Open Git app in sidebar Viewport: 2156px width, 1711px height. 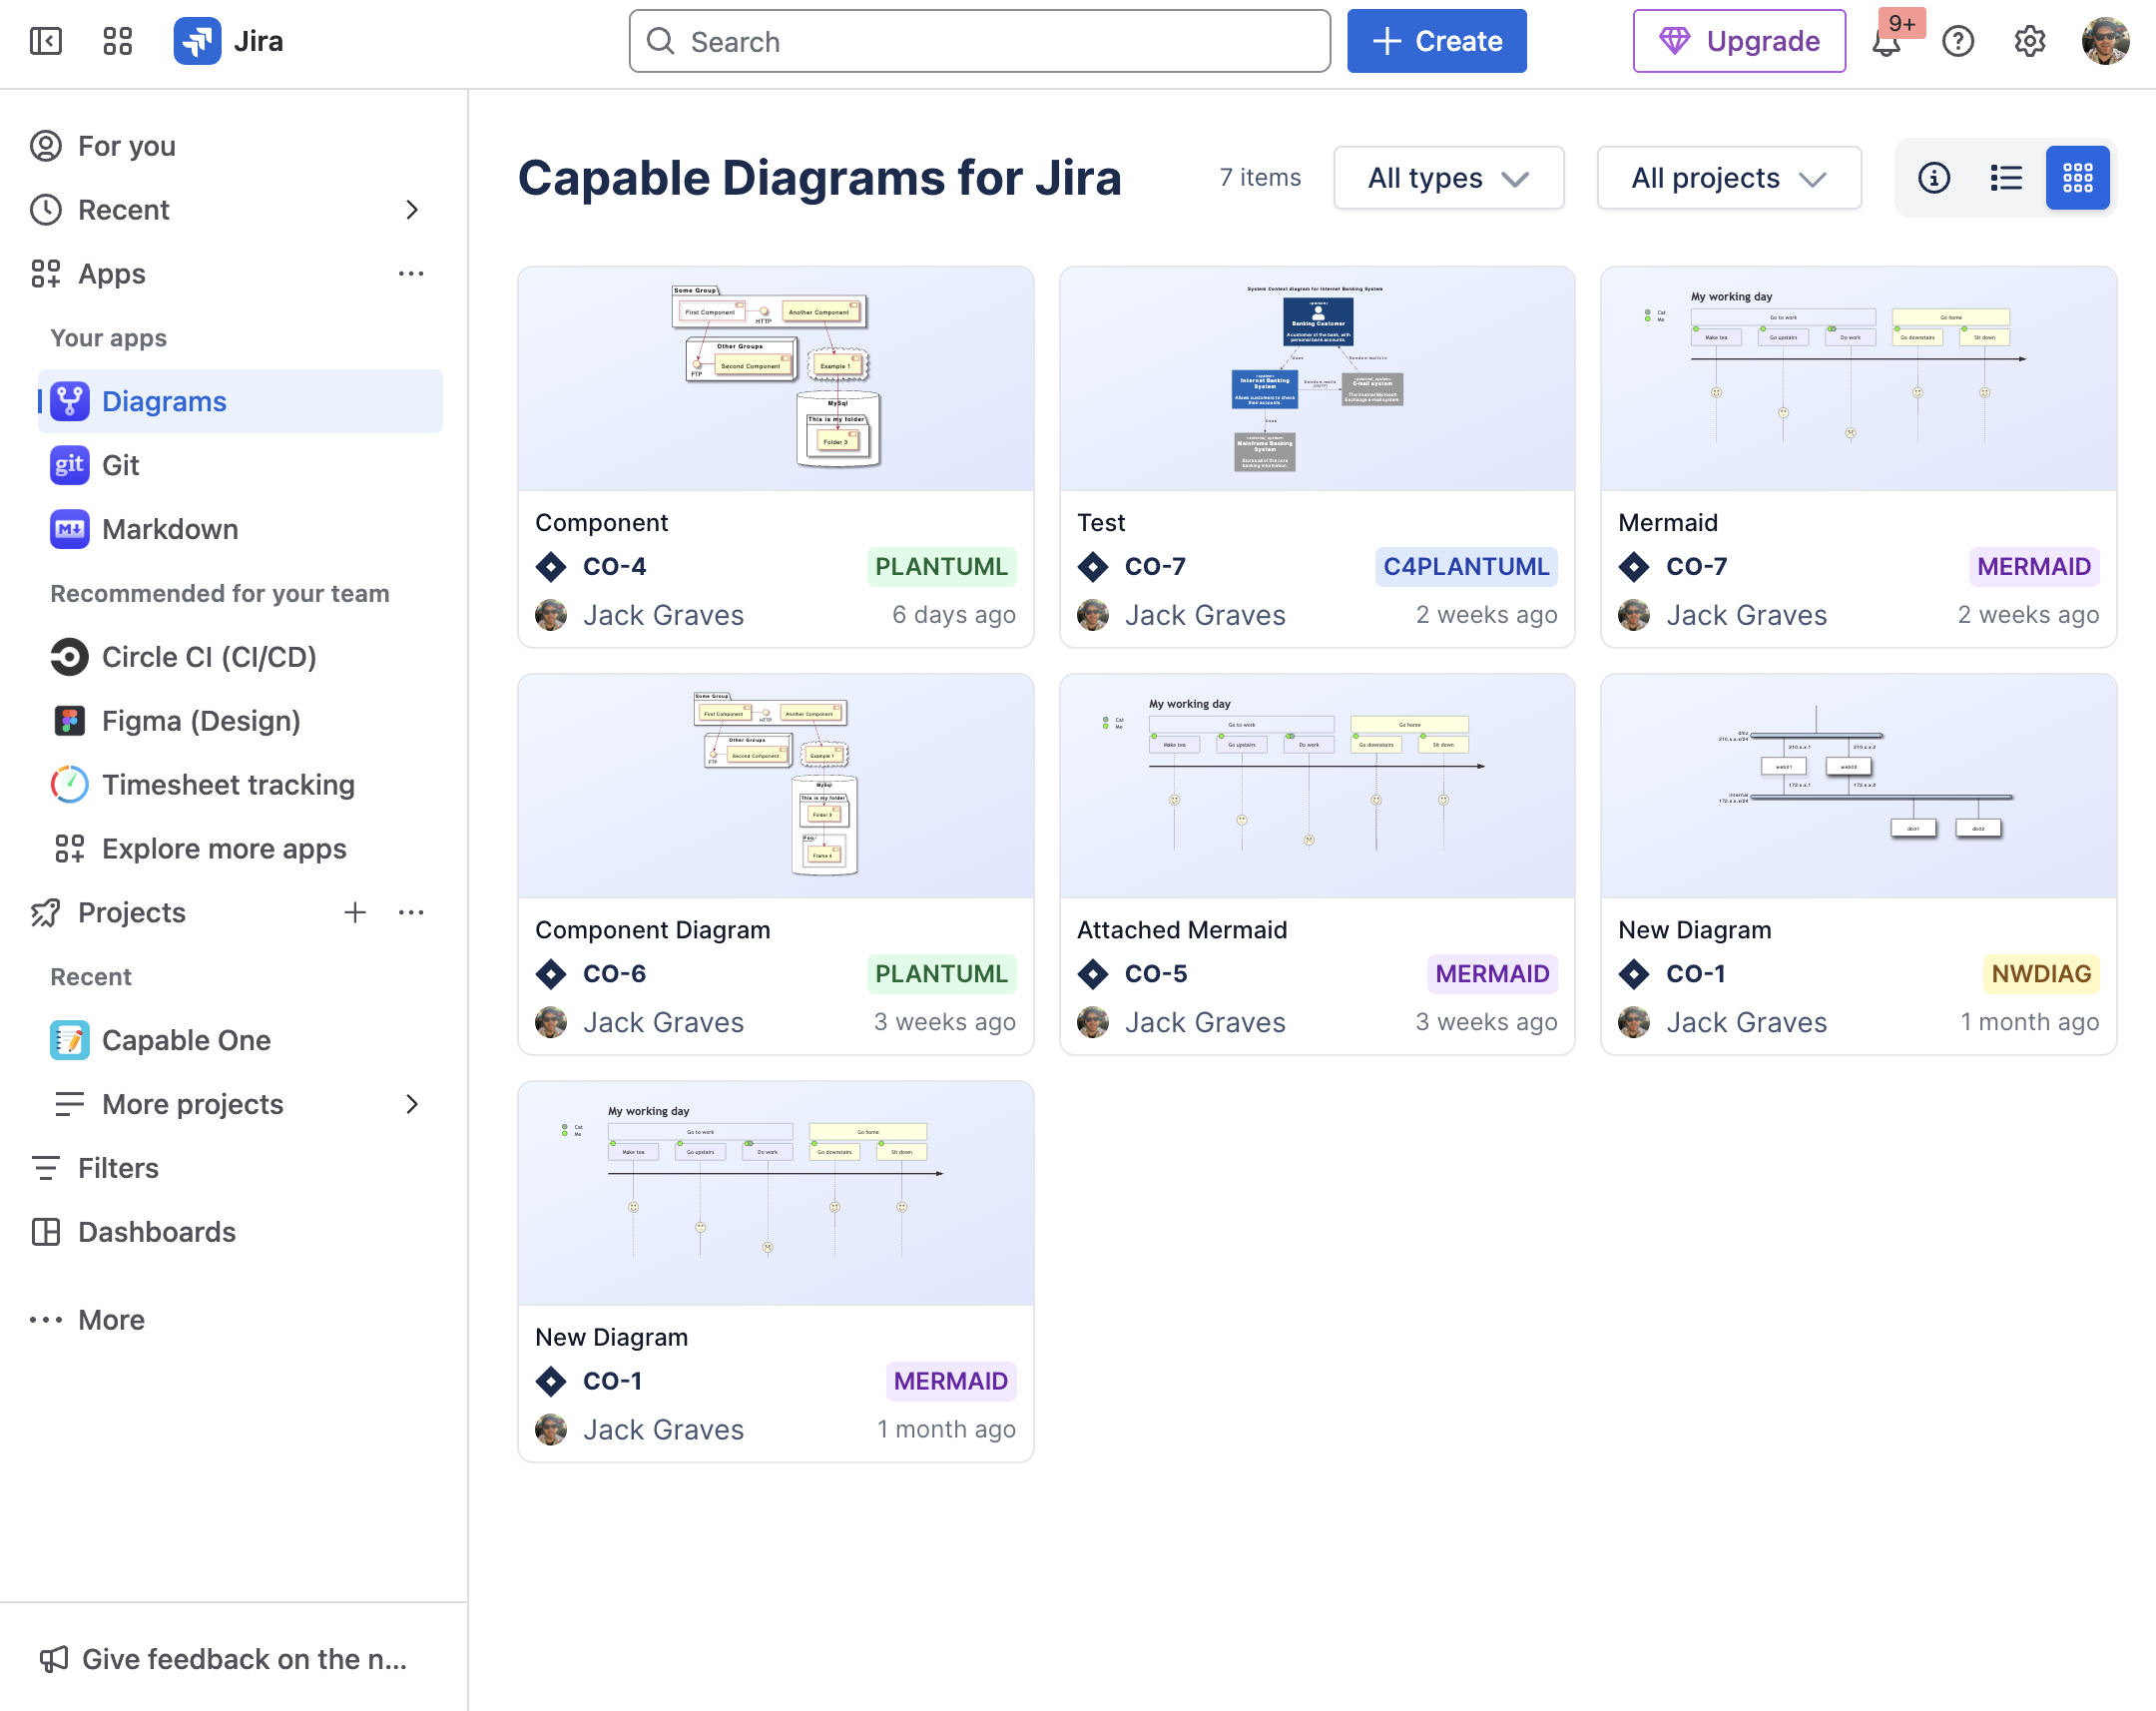(121, 465)
